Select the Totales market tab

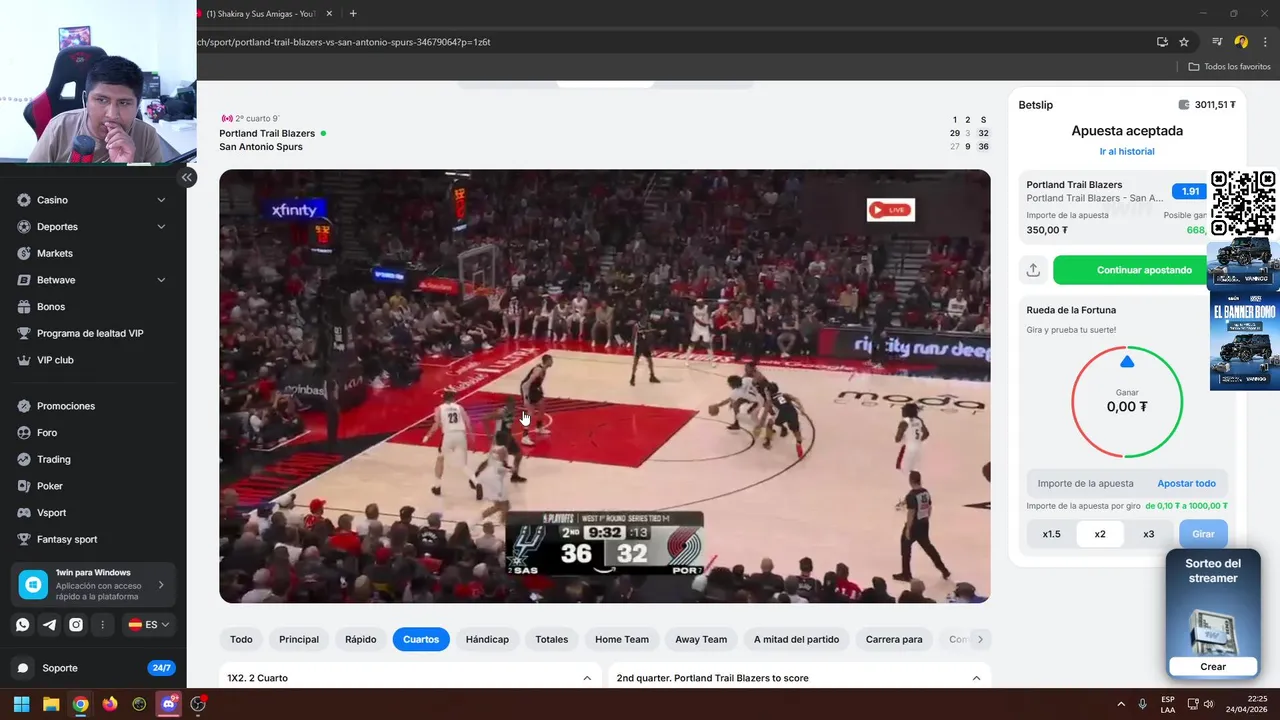coord(551,639)
